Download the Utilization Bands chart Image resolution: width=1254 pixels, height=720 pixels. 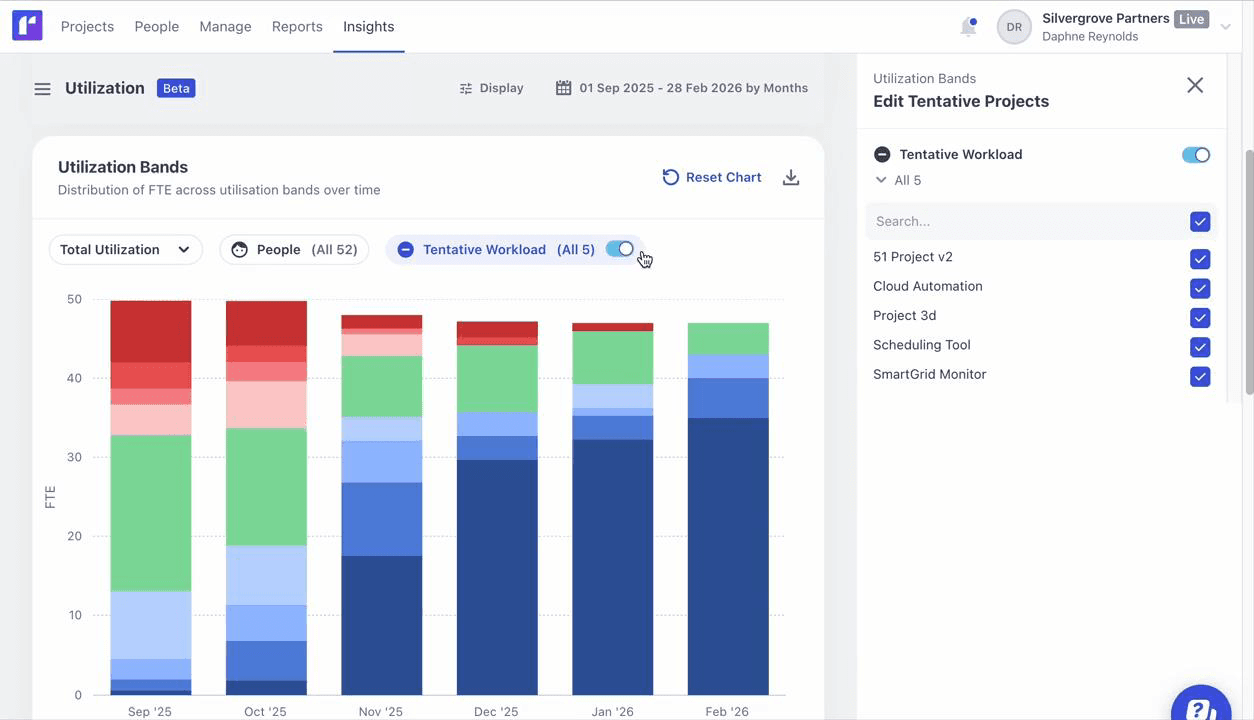click(x=791, y=177)
